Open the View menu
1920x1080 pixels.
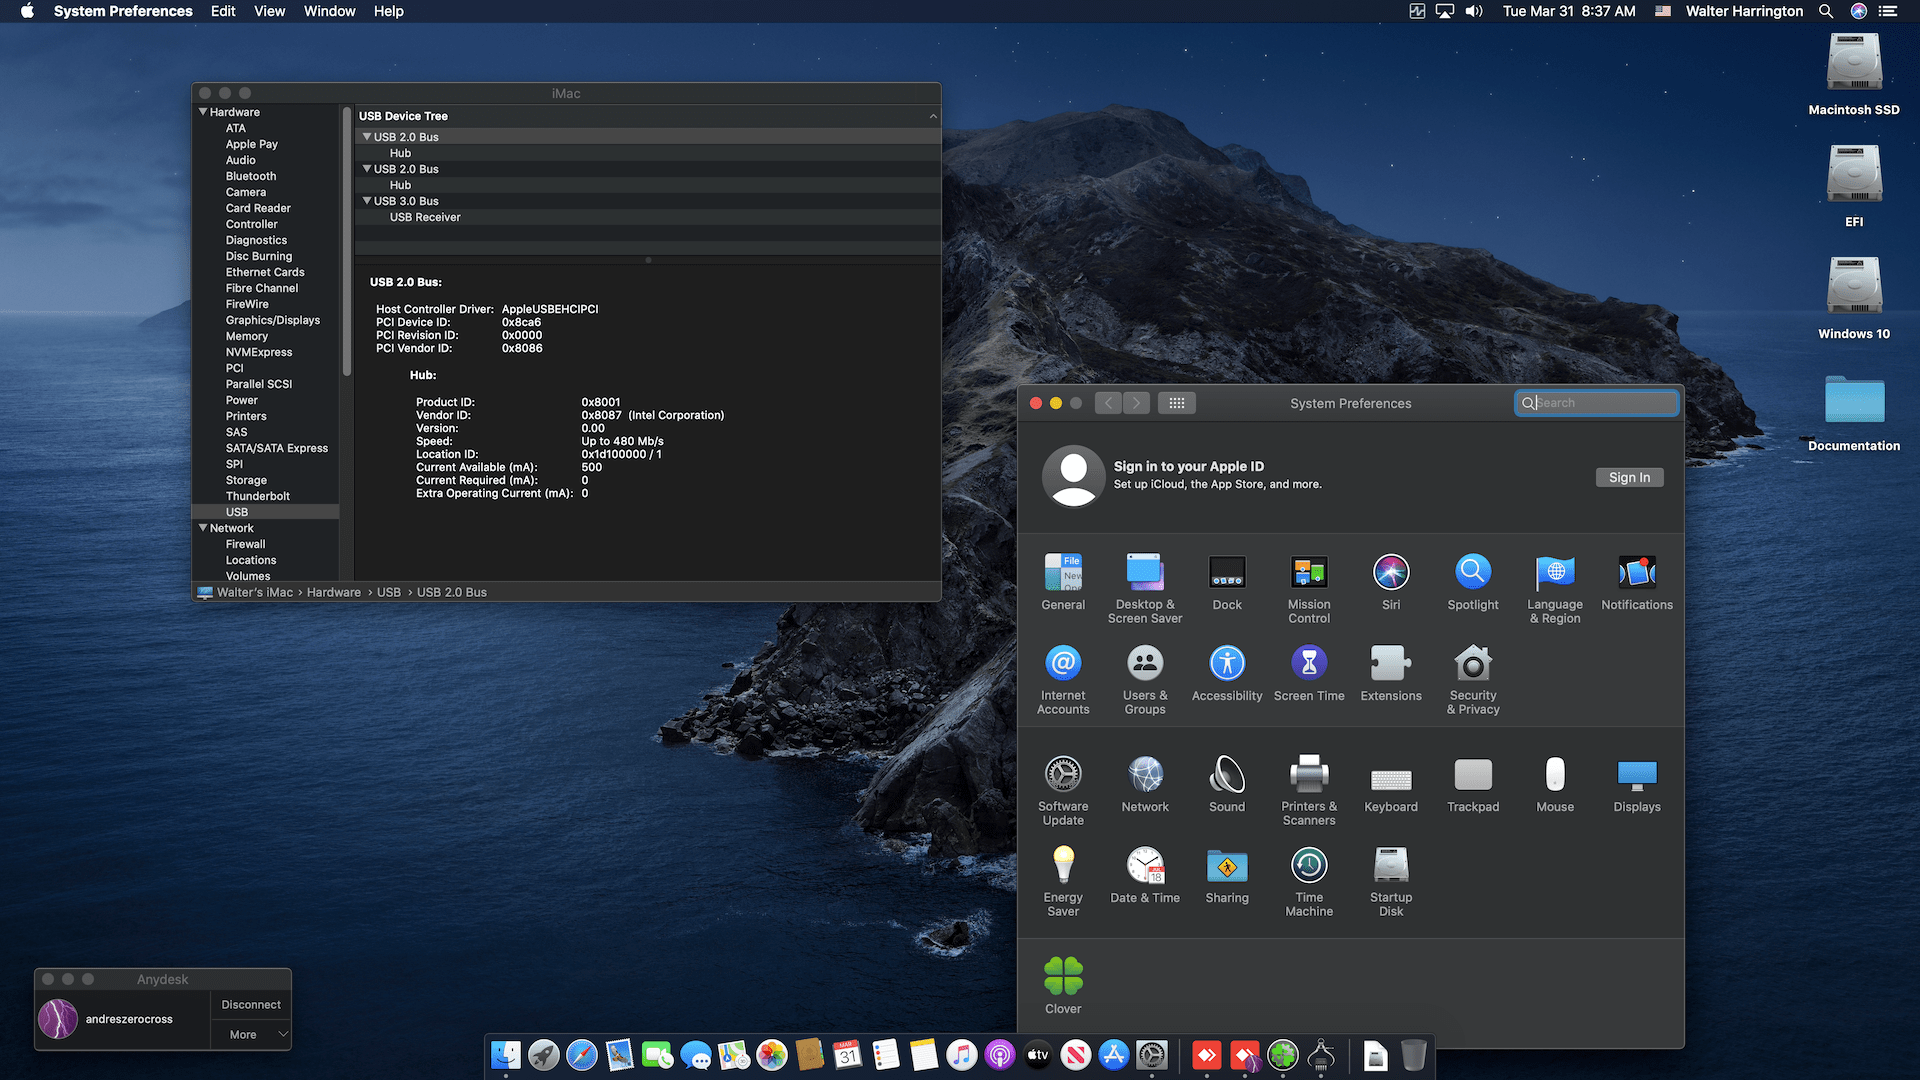point(269,11)
